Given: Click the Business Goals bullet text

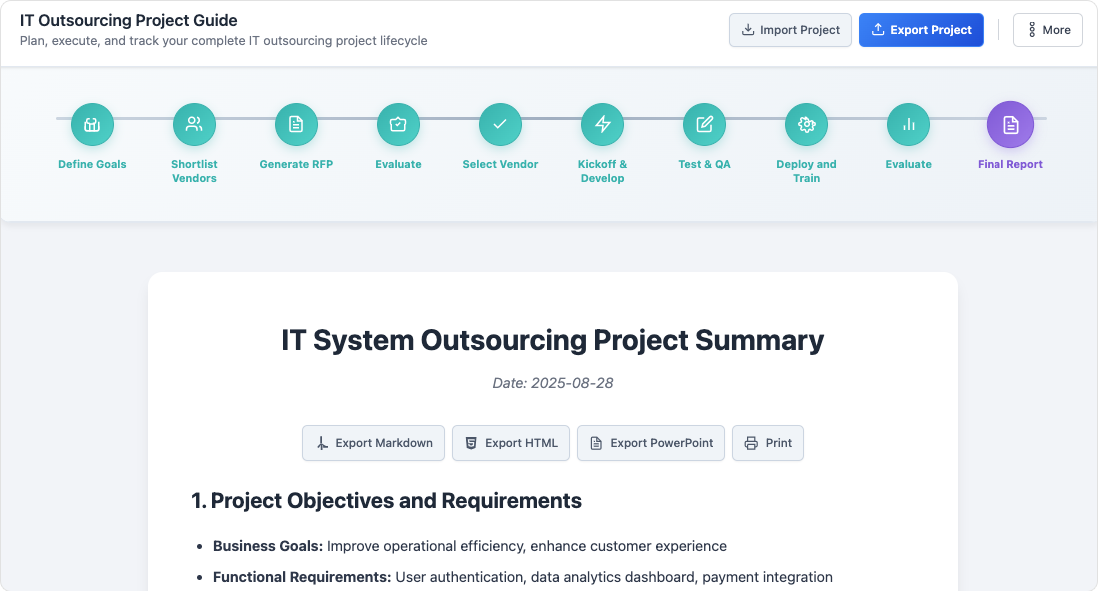Looking at the screenshot, I should click(470, 546).
